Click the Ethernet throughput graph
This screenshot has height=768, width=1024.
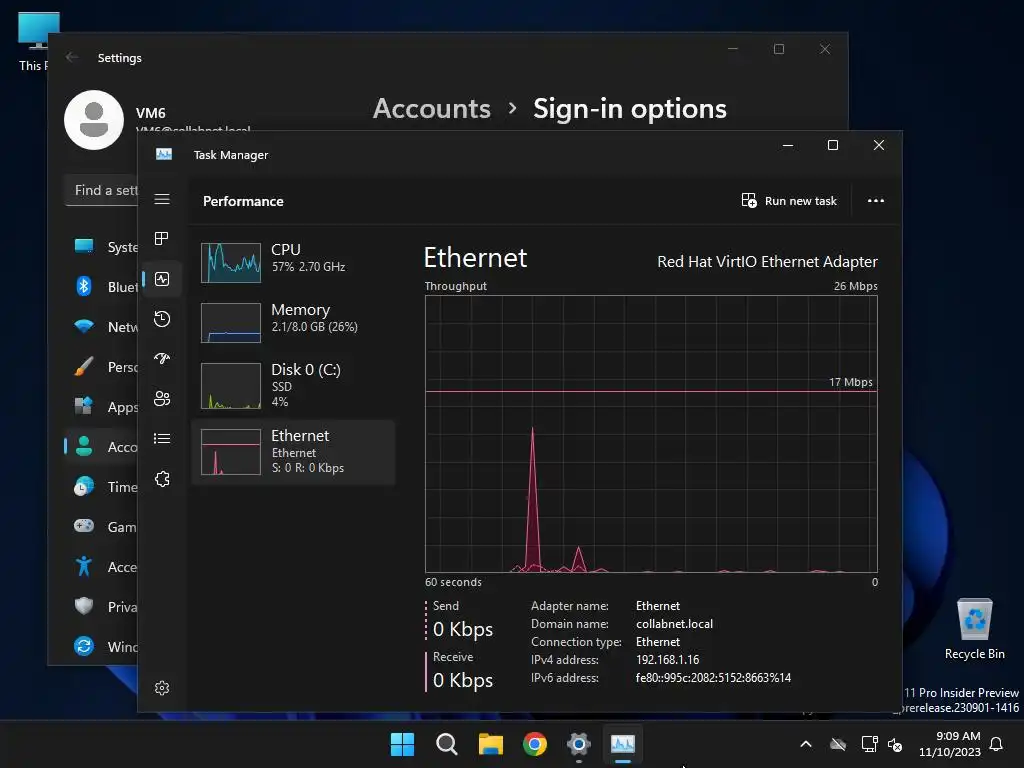[651, 434]
